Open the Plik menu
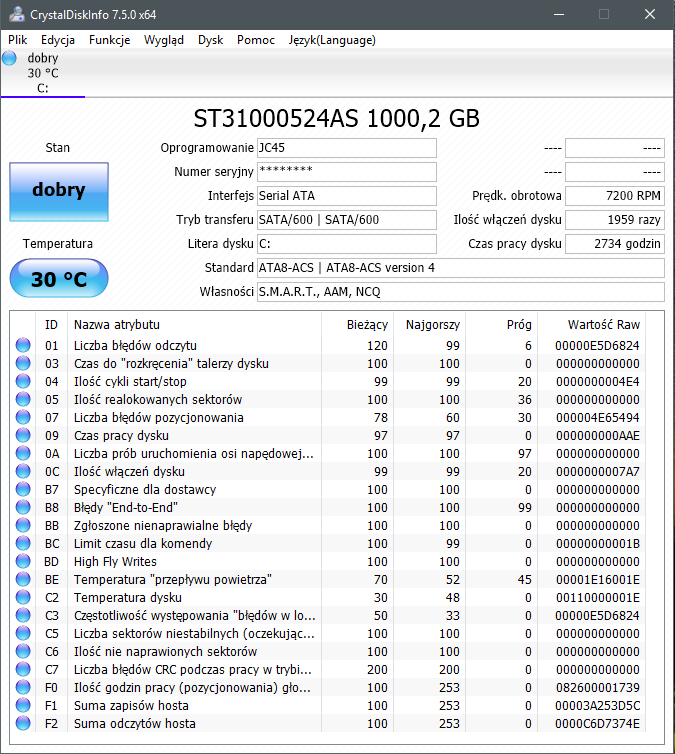Viewport: 675px width, 754px height. pyautogui.click(x=17, y=40)
